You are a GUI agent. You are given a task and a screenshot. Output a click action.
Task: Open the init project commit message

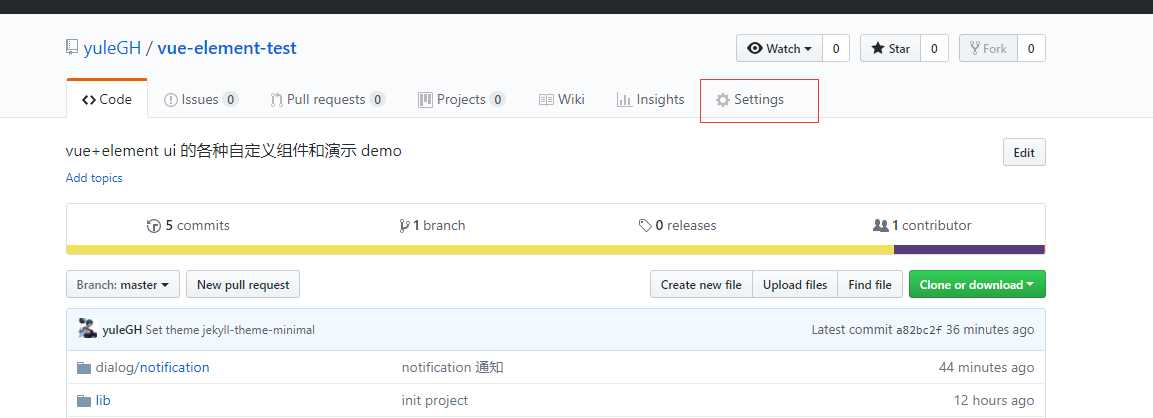pyautogui.click(x=435, y=400)
